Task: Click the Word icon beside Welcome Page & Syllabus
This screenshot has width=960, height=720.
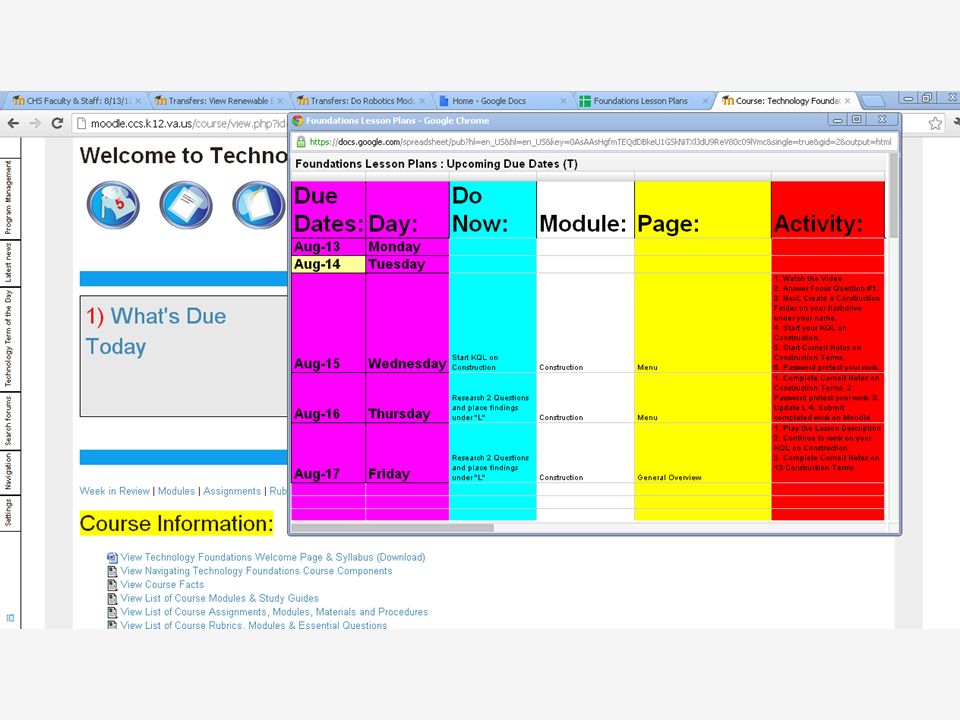Action: tap(112, 557)
